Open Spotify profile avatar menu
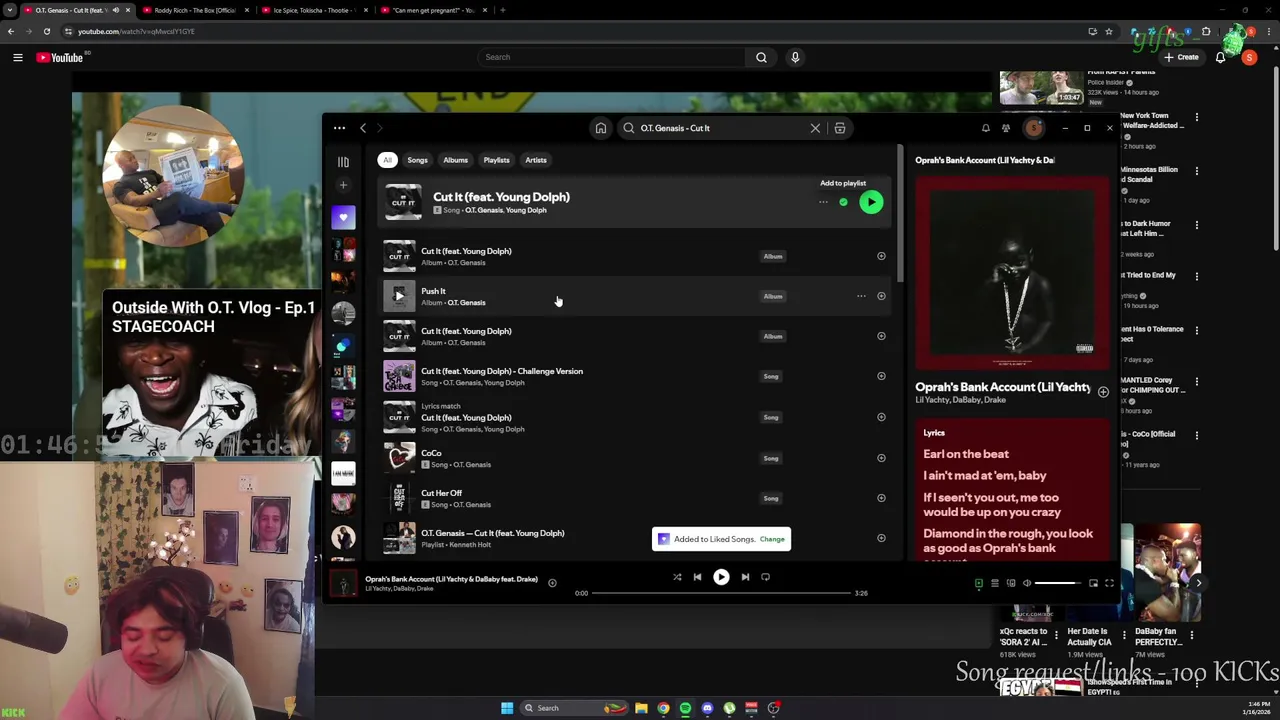Viewport: 1280px width, 720px height. [x=1034, y=128]
